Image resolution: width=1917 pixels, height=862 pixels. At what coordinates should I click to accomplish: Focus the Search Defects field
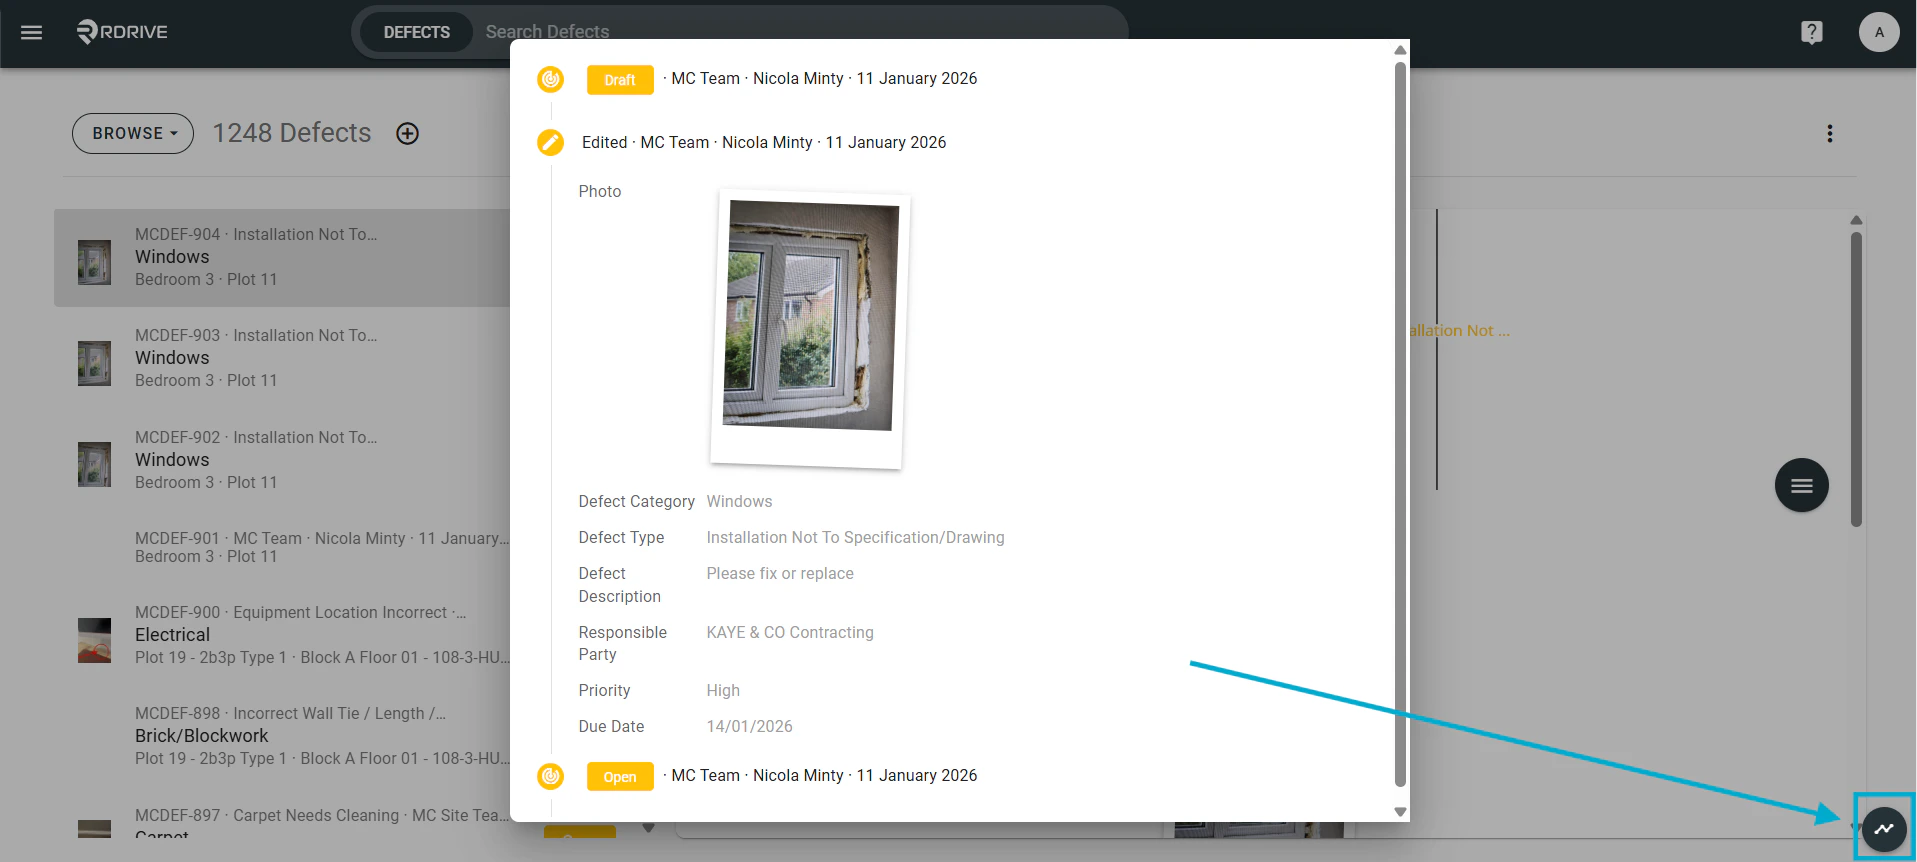tap(800, 32)
